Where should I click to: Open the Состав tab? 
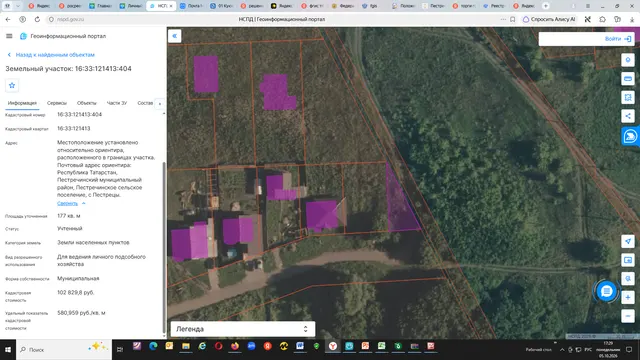145,103
